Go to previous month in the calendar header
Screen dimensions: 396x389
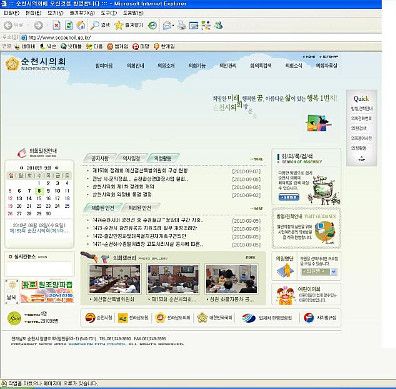(22, 168)
